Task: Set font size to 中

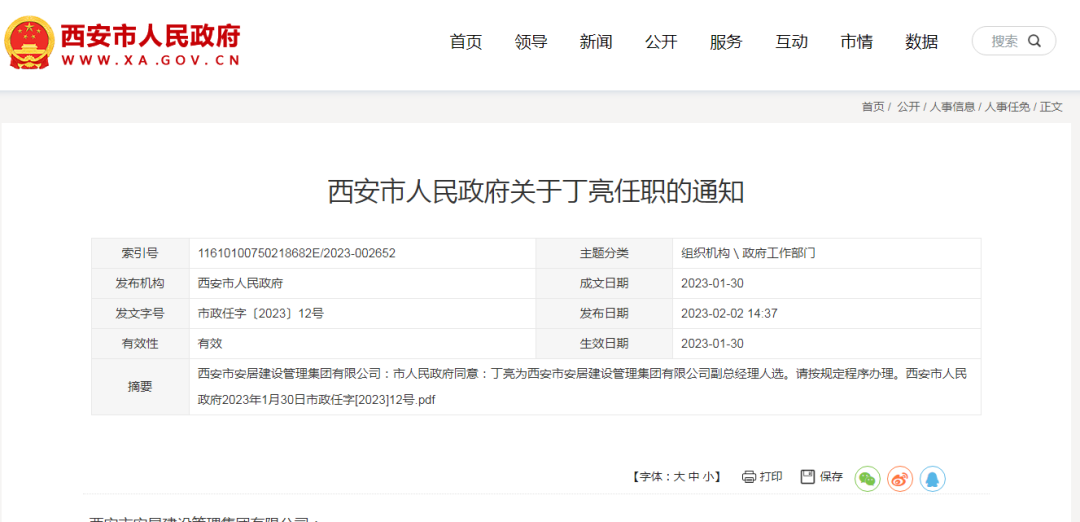Action: [x=694, y=477]
